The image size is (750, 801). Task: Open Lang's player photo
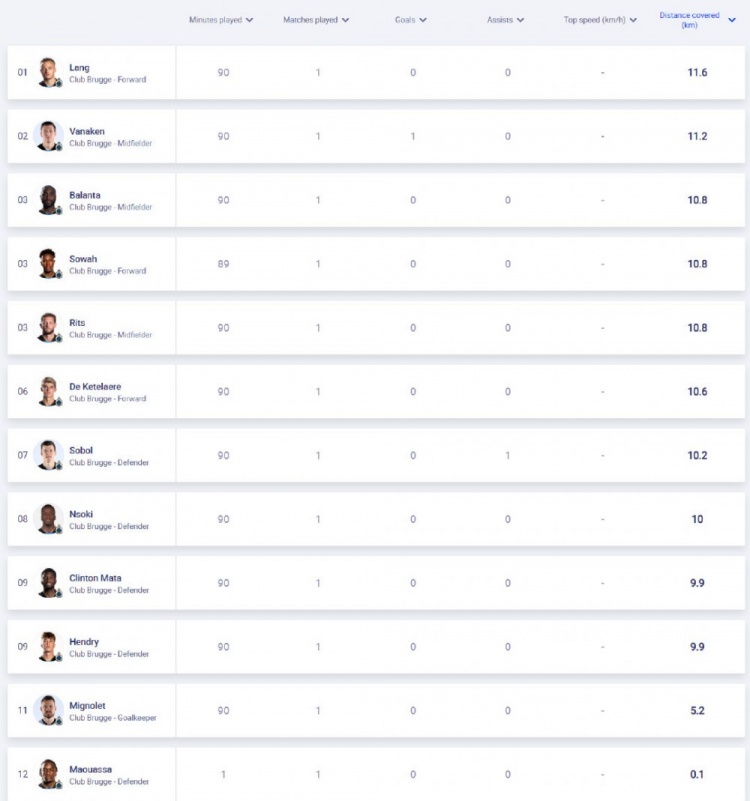pyautogui.click(x=49, y=72)
